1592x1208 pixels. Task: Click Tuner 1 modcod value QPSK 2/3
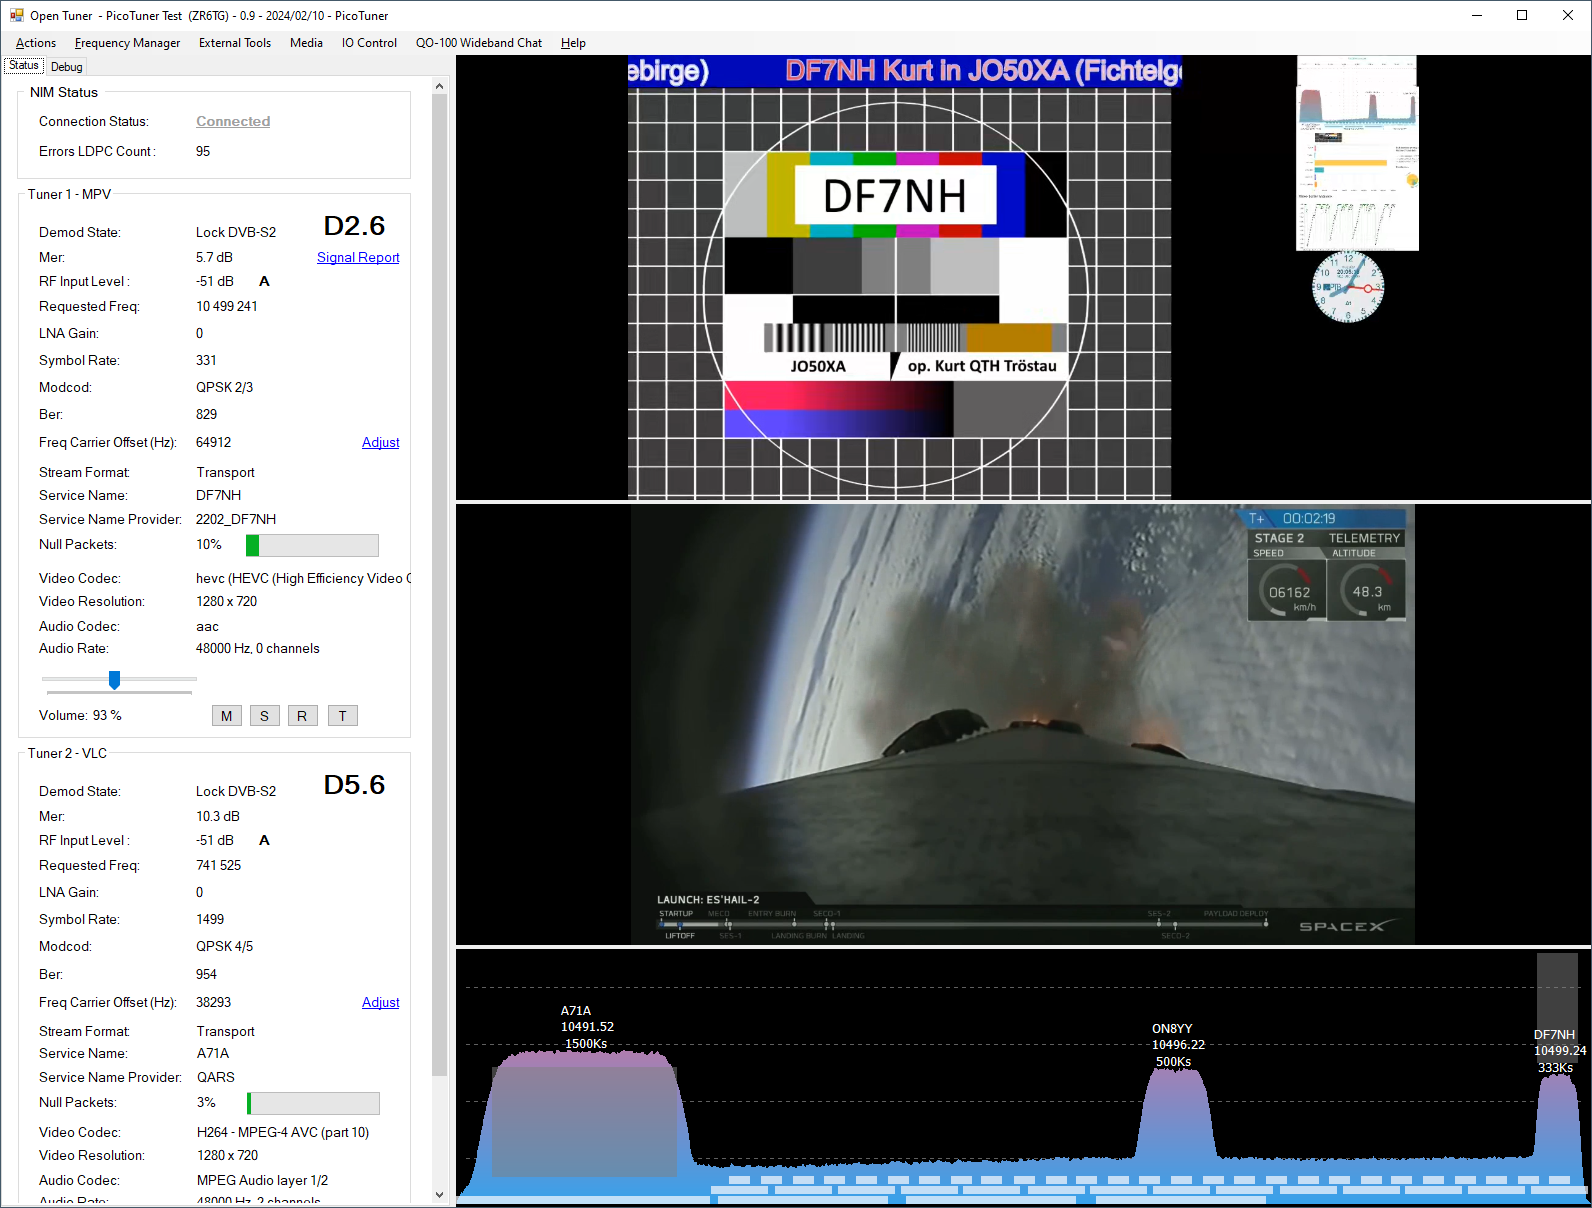(x=224, y=387)
